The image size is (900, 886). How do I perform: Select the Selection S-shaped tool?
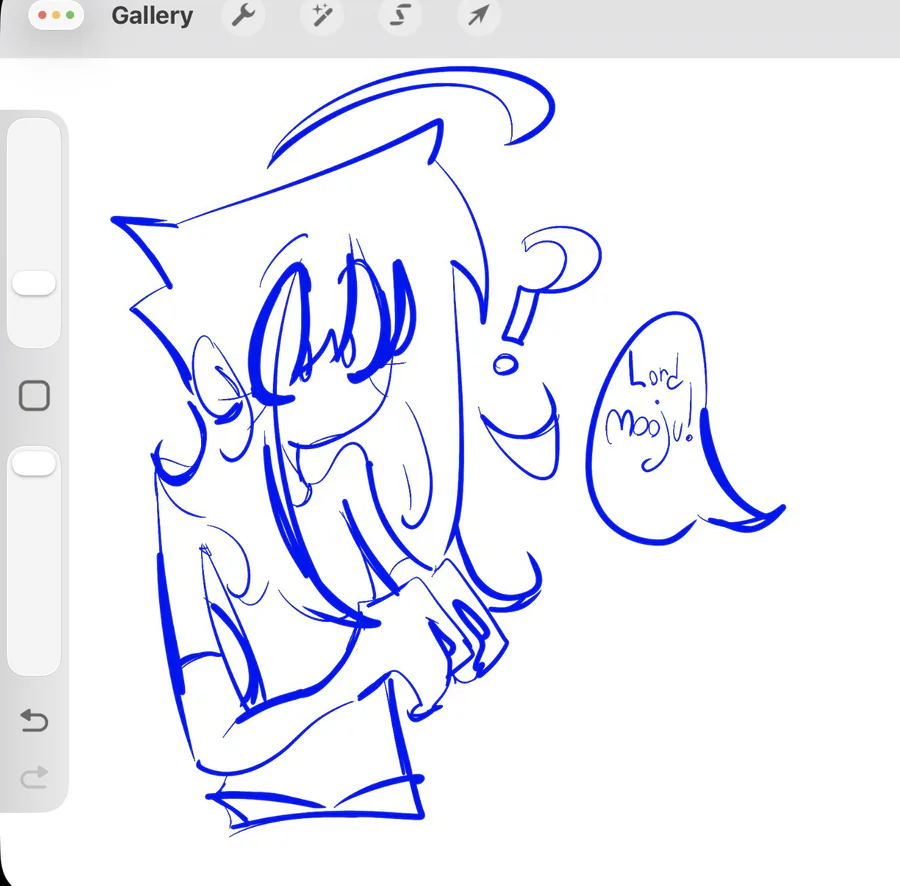click(x=400, y=15)
